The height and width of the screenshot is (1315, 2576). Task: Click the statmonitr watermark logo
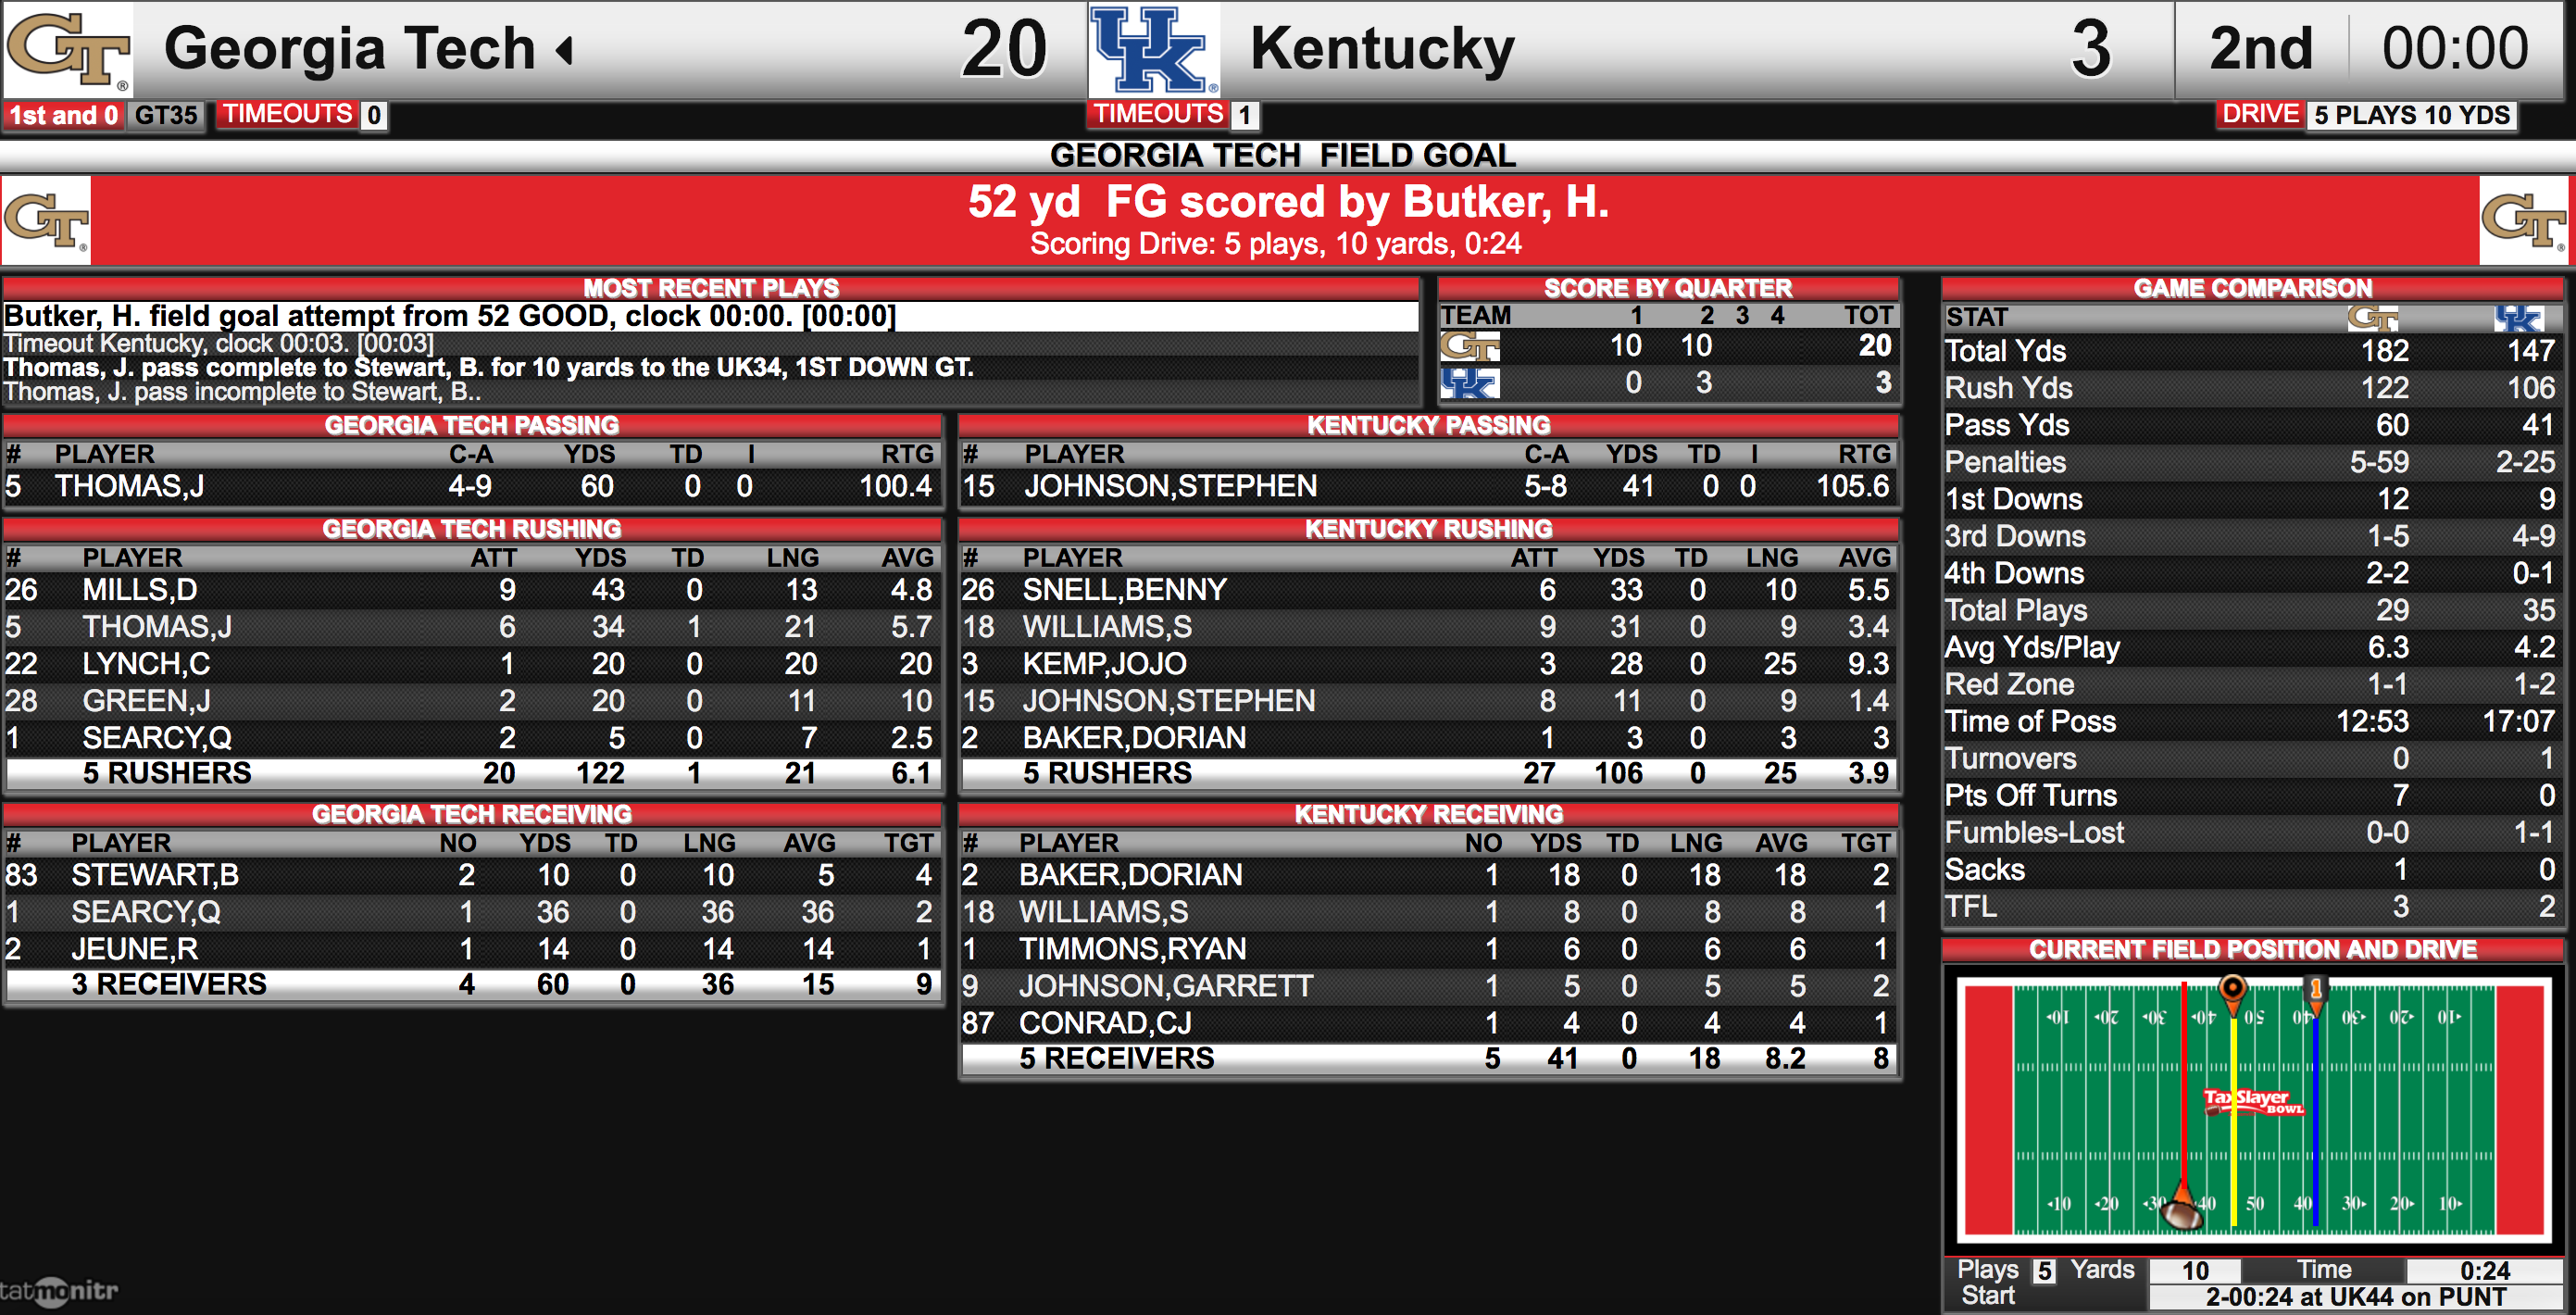59,1290
